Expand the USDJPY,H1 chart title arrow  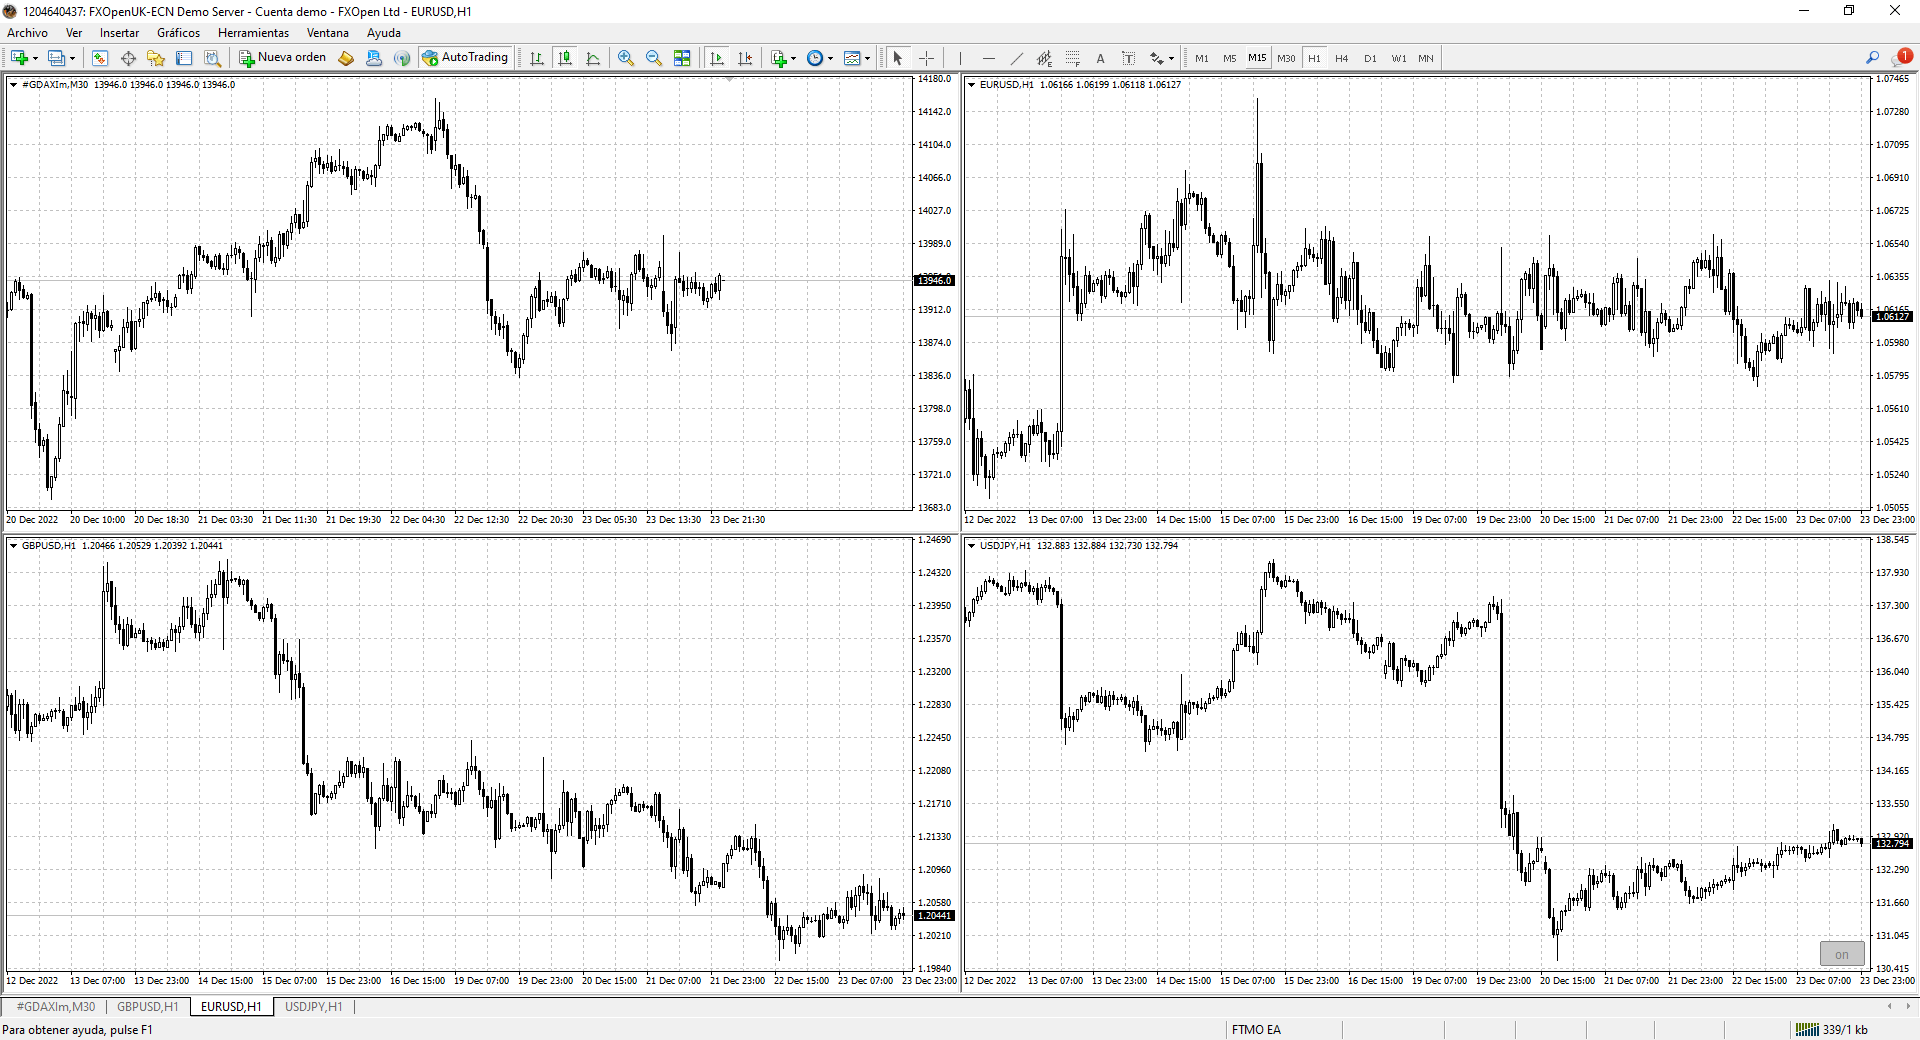(x=971, y=546)
